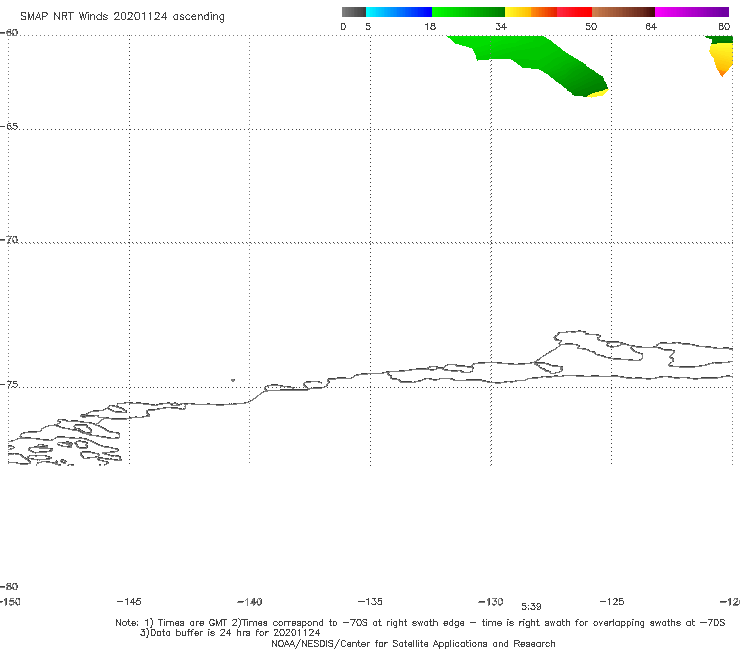Click the -135 longitude label
740x650 pixels.
pyautogui.click(x=370, y=601)
